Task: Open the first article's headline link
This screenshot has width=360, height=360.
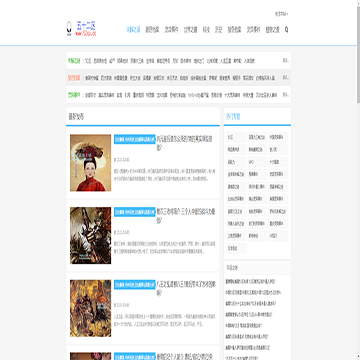Action: tap(185, 143)
